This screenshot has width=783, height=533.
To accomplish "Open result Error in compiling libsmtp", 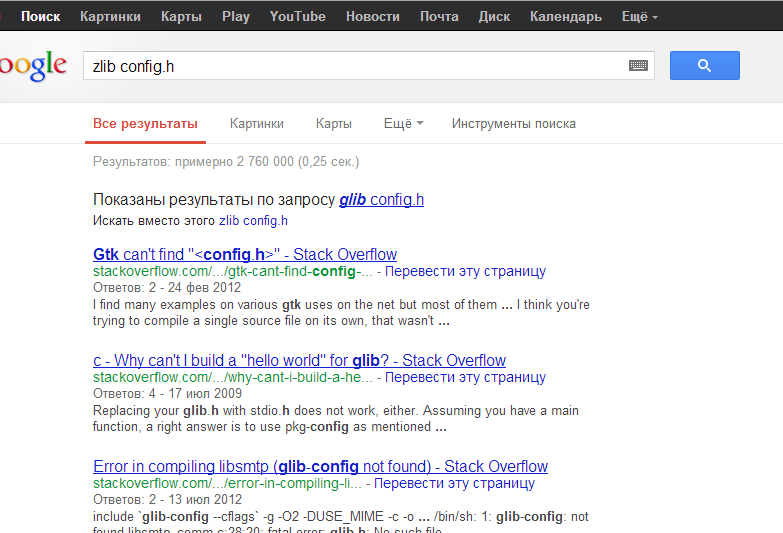I will [x=320, y=466].
